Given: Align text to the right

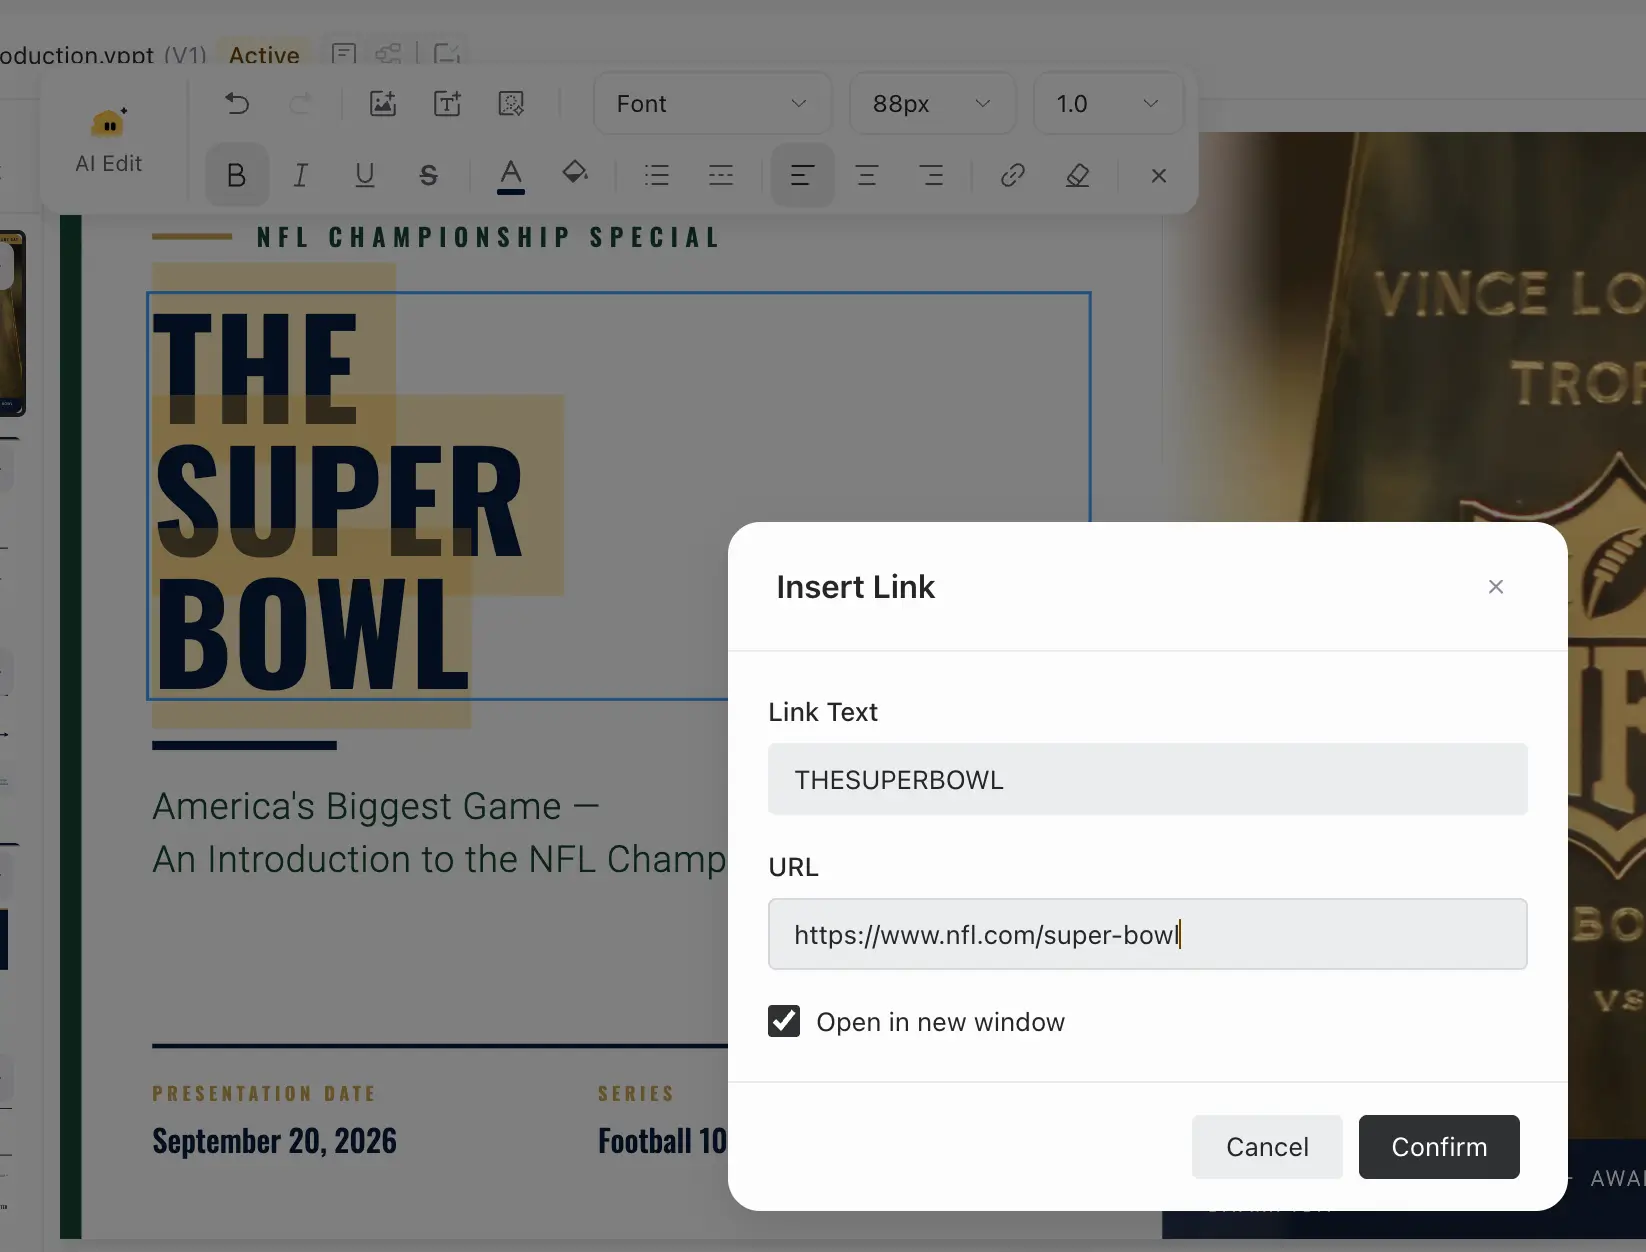Looking at the screenshot, I should (931, 175).
